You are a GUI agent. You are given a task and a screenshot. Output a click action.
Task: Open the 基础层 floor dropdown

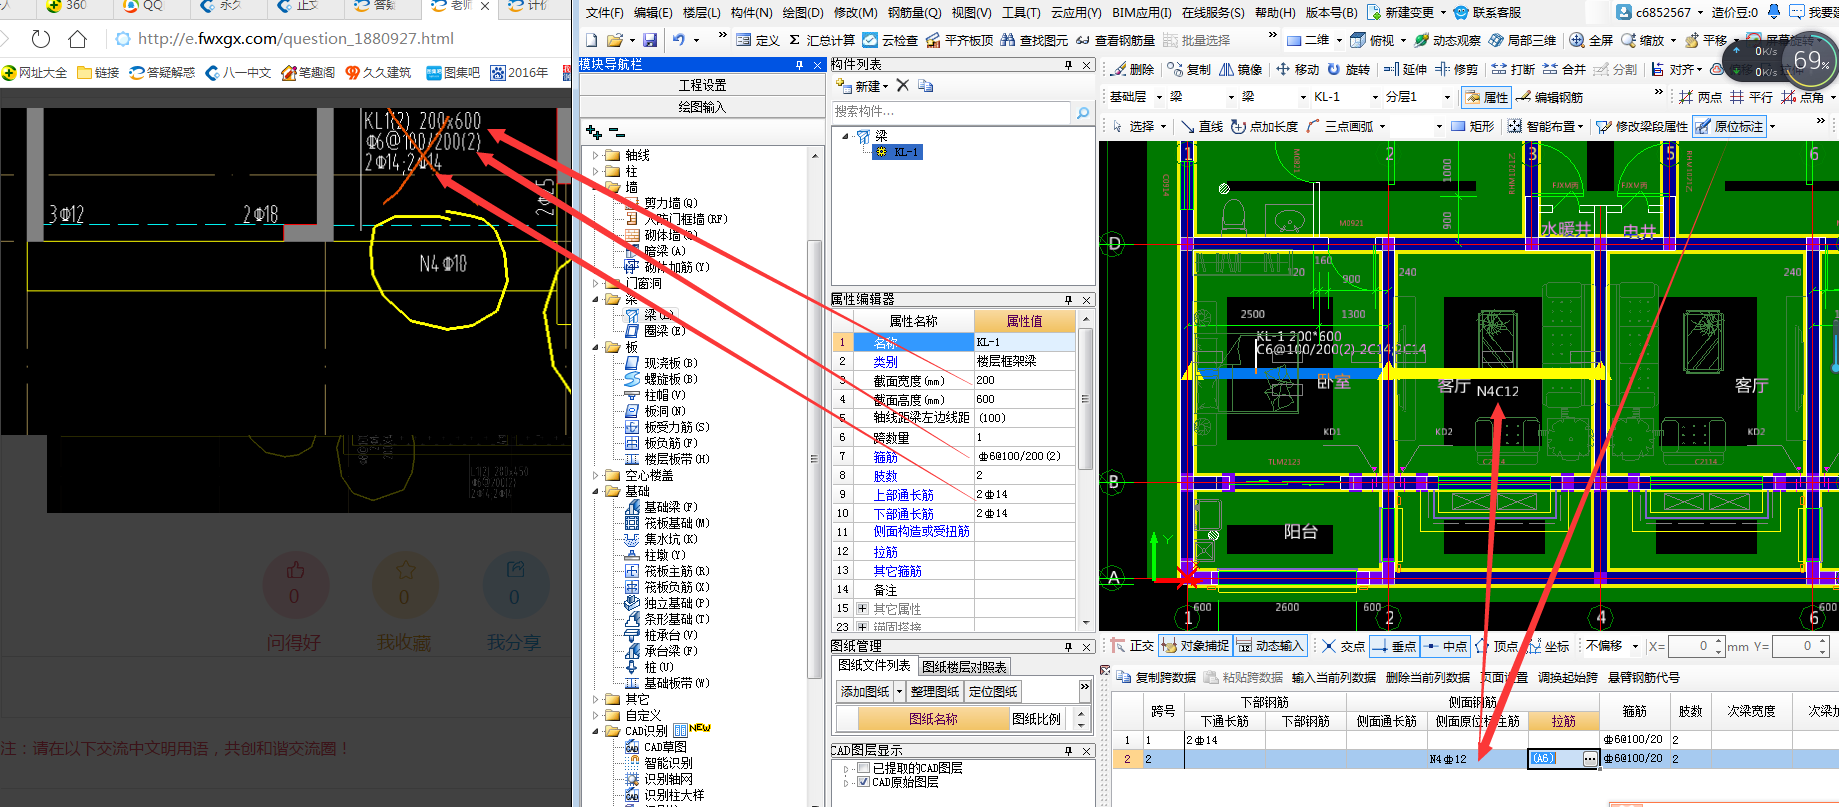[1159, 97]
